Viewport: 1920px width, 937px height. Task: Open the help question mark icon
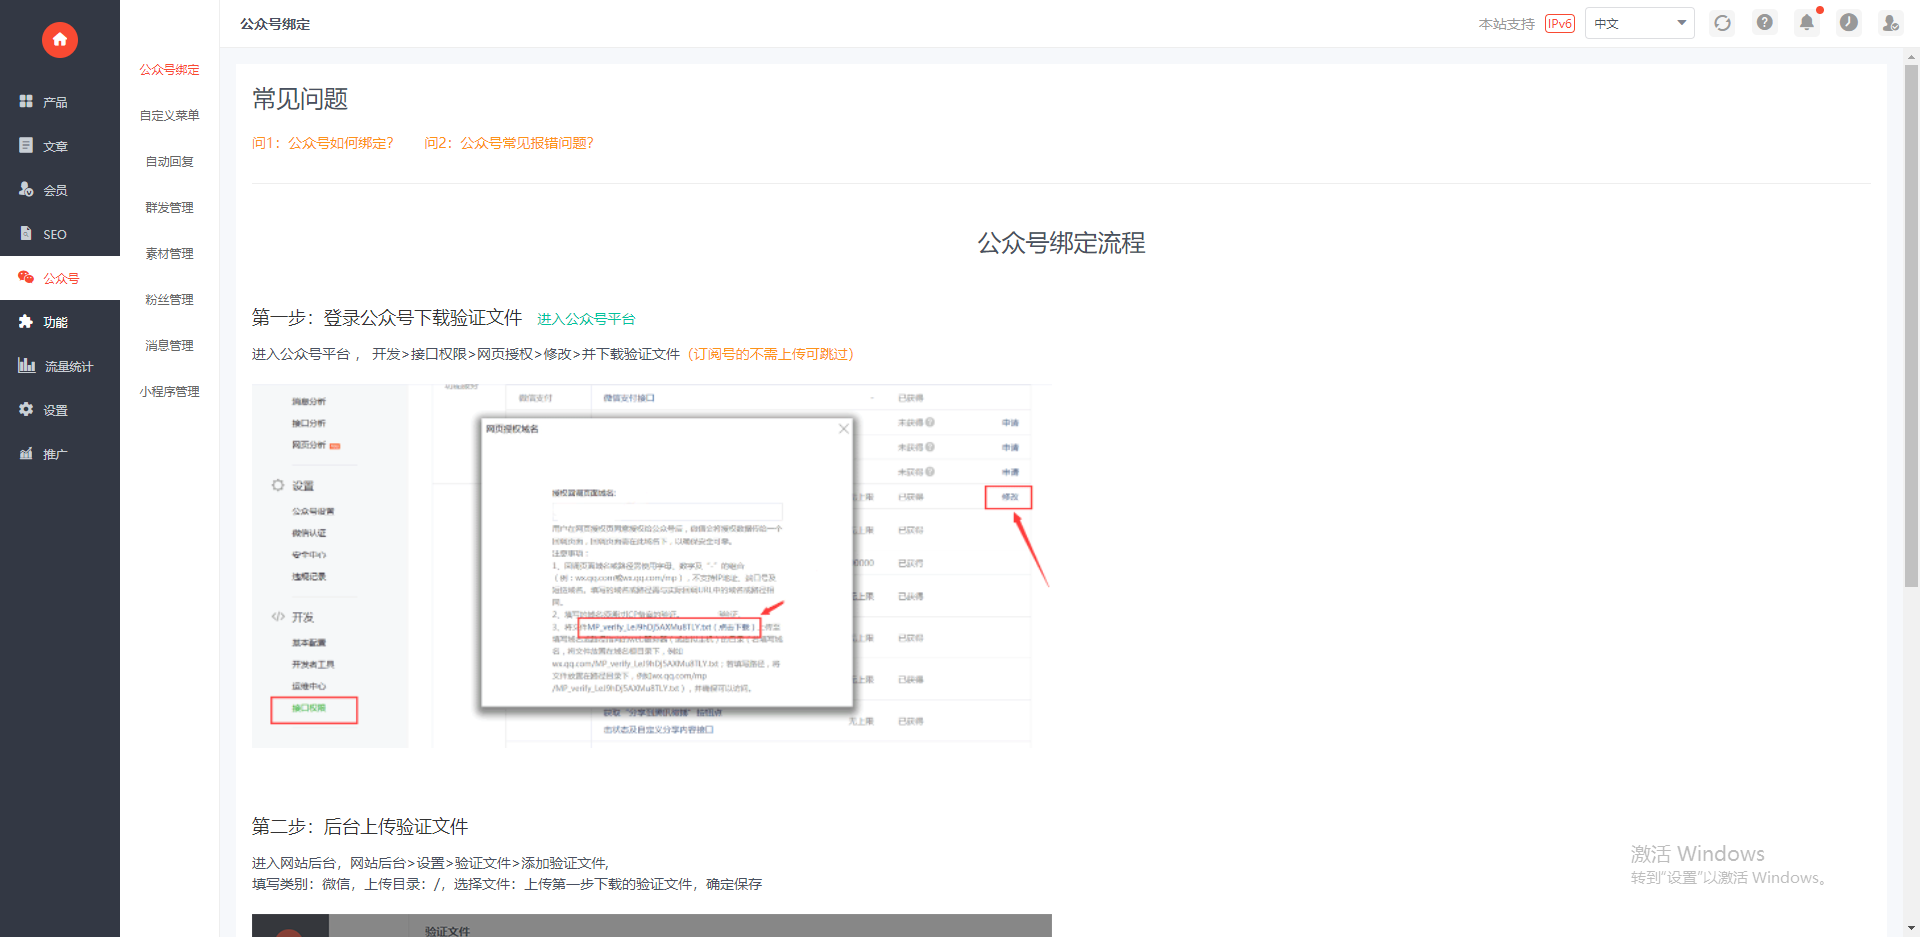1765,22
